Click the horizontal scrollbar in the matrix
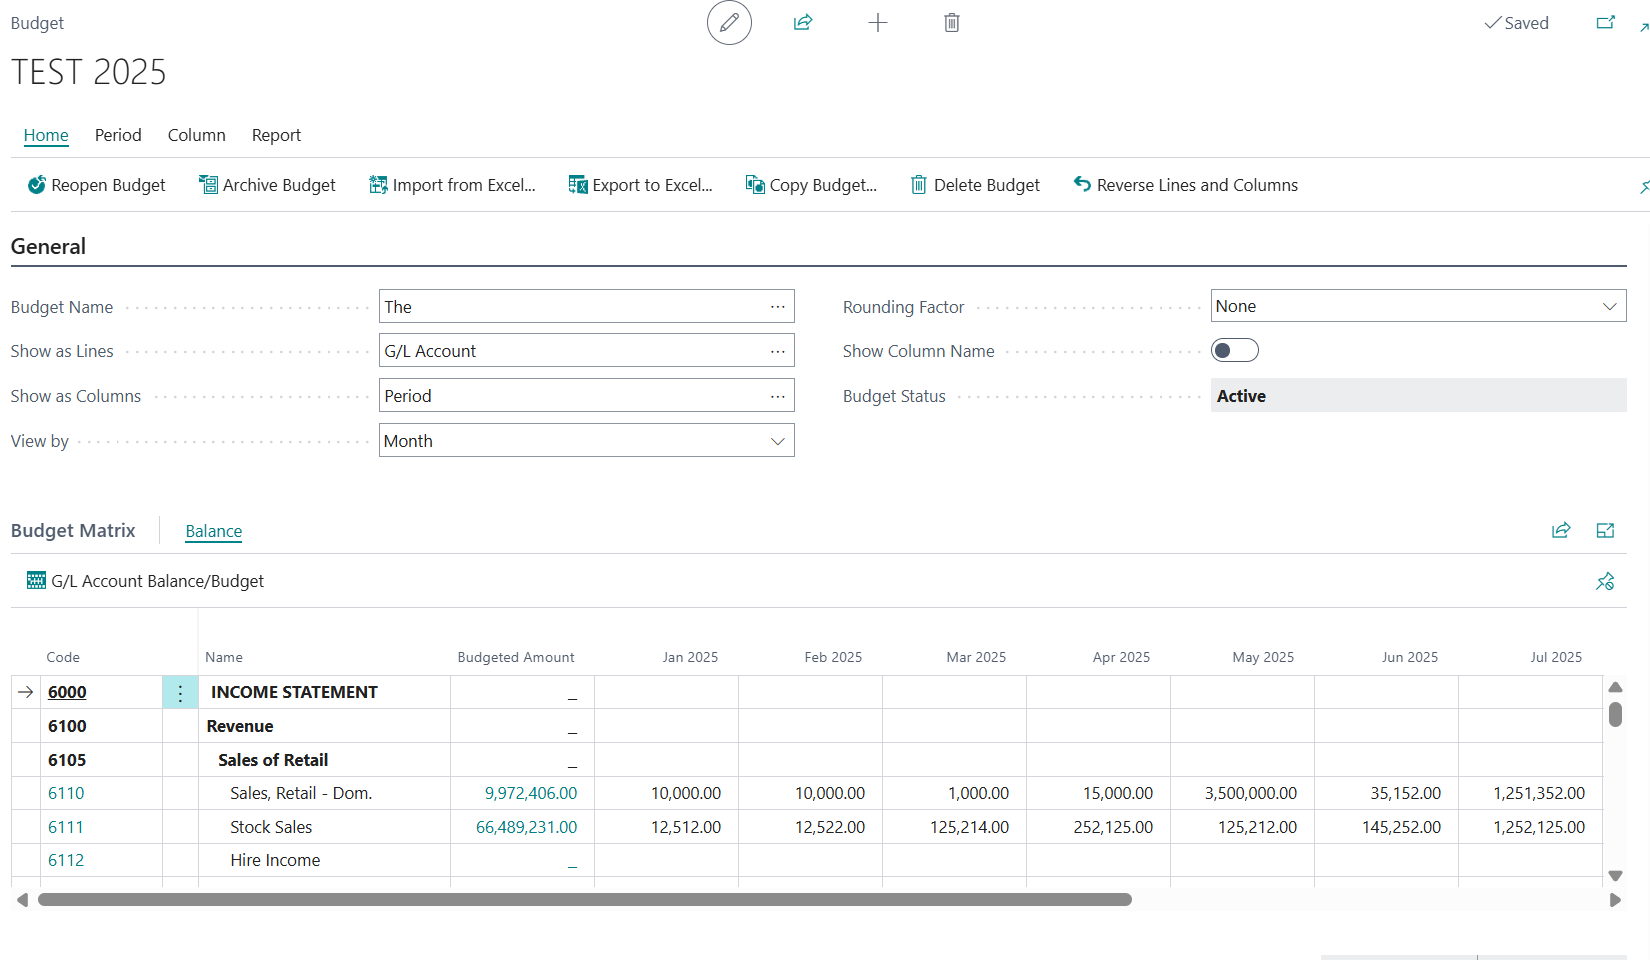The height and width of the screenshot is (960, 1650). (585, 900)
